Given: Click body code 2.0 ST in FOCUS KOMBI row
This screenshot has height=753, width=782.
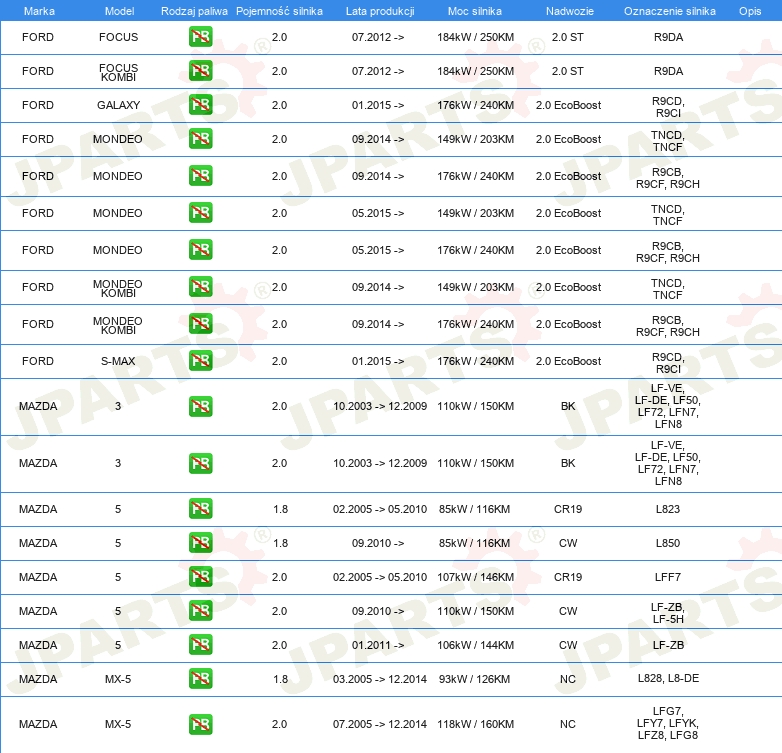Looking at the screenshot, I should point(568,71).
